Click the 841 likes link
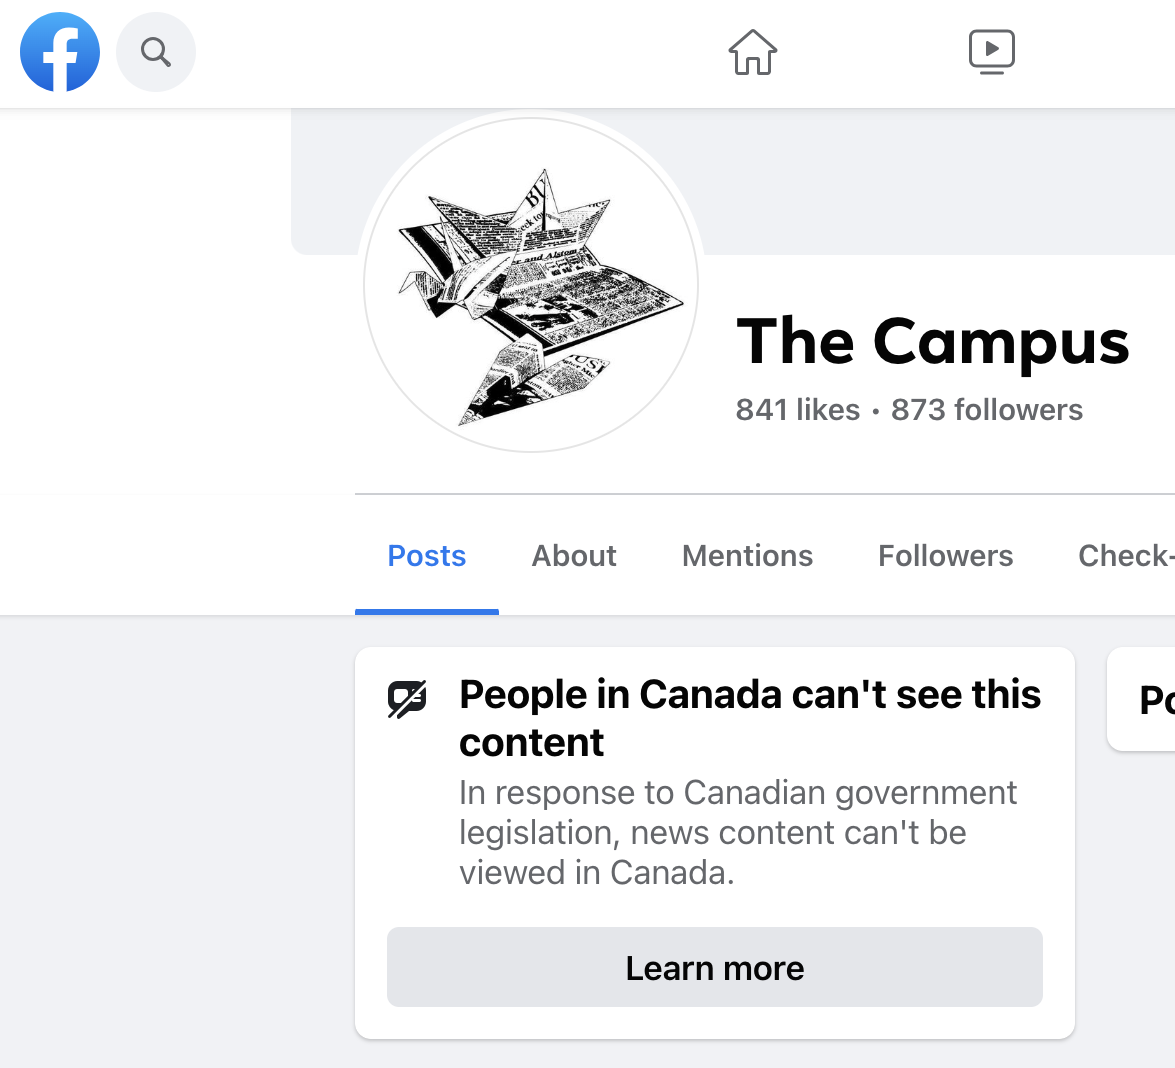Viewport: 1175px width, 1068px height. click(x=797, y=410)
